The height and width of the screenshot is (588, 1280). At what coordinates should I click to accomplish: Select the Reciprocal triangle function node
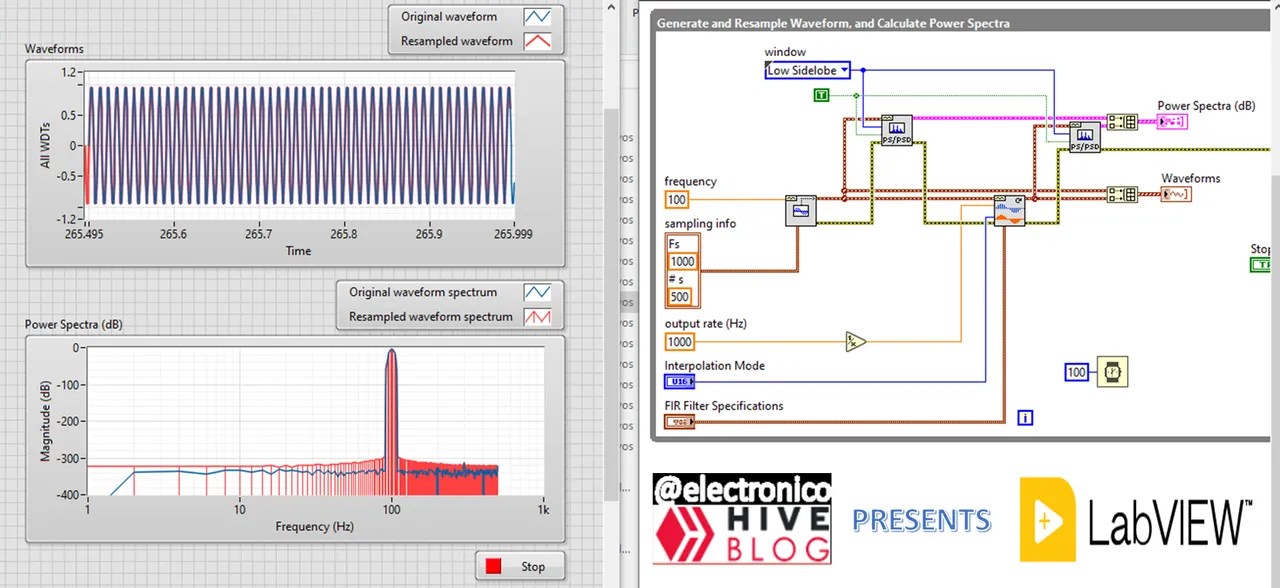pos(855,342)
